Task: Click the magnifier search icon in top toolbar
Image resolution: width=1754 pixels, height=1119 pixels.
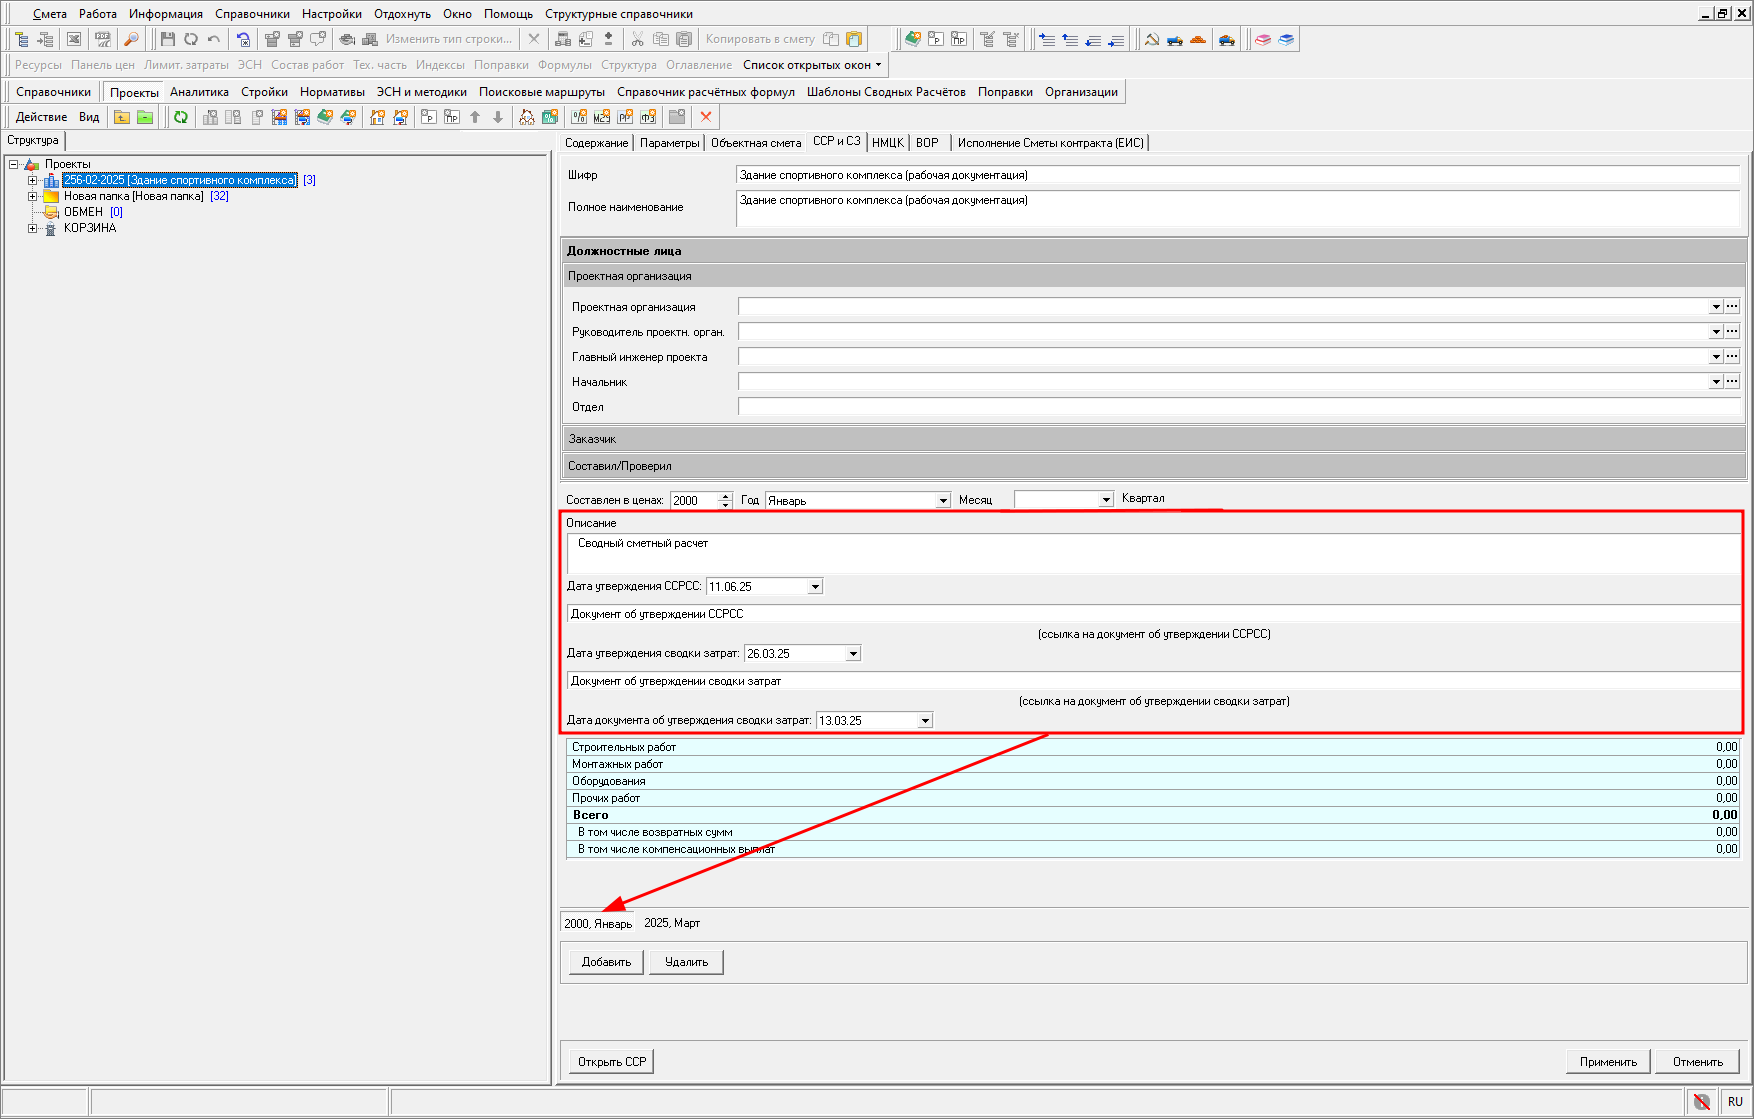Action: point(131,39)
